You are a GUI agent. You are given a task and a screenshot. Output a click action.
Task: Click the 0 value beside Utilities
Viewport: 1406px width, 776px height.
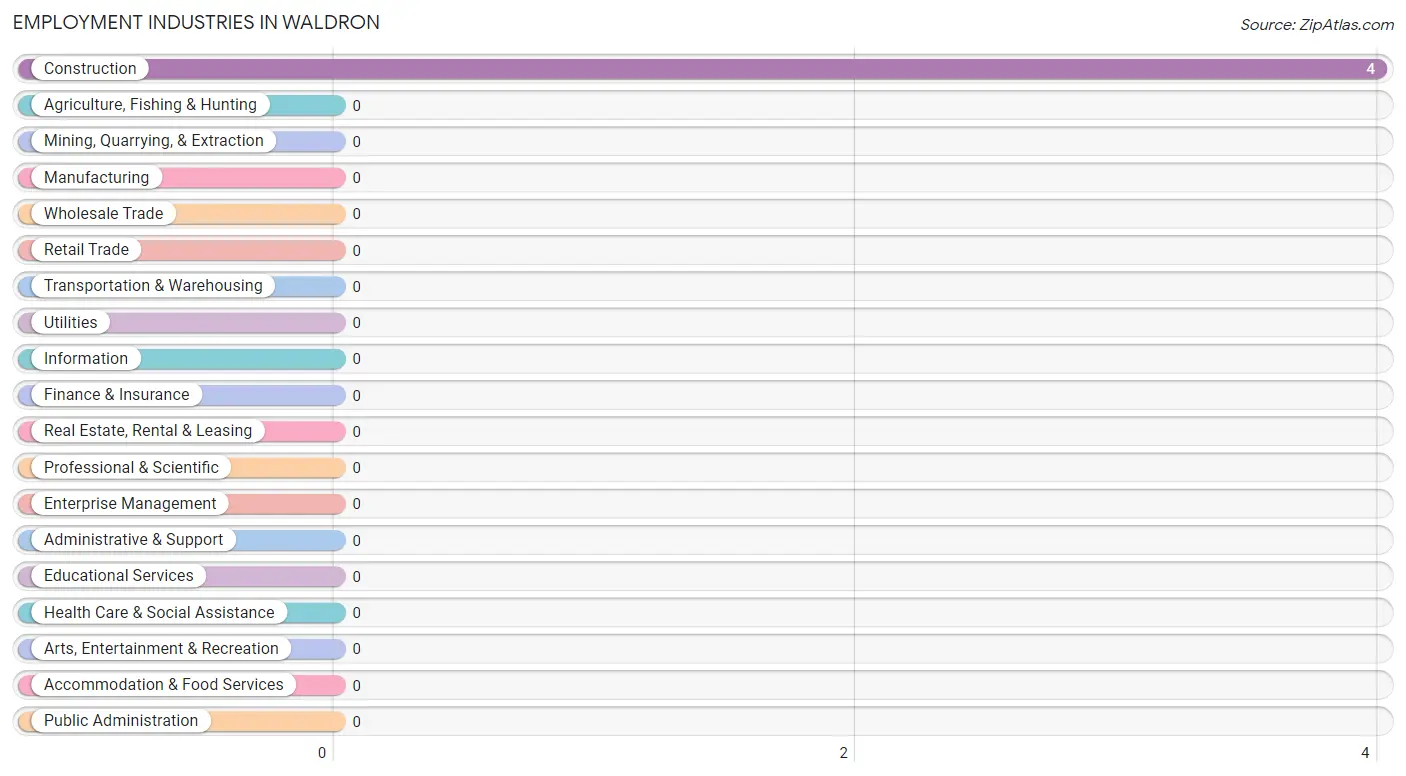[356, 323]
